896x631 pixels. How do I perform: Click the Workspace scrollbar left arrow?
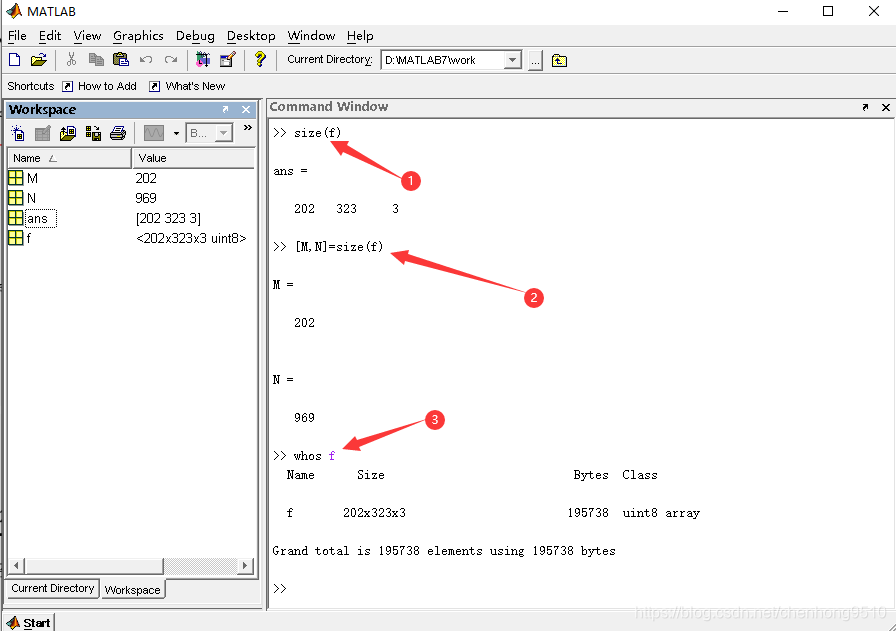17,566
